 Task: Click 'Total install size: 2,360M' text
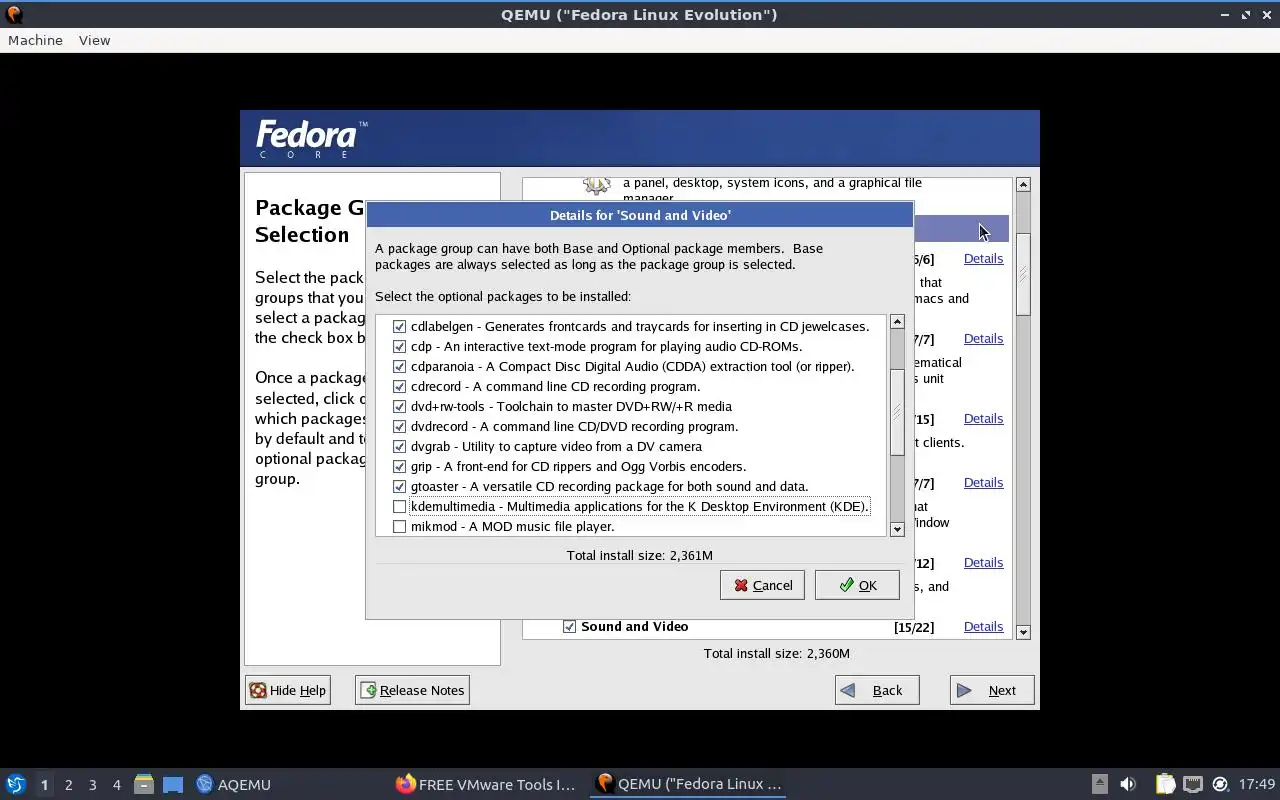click(x=777, y=653)
